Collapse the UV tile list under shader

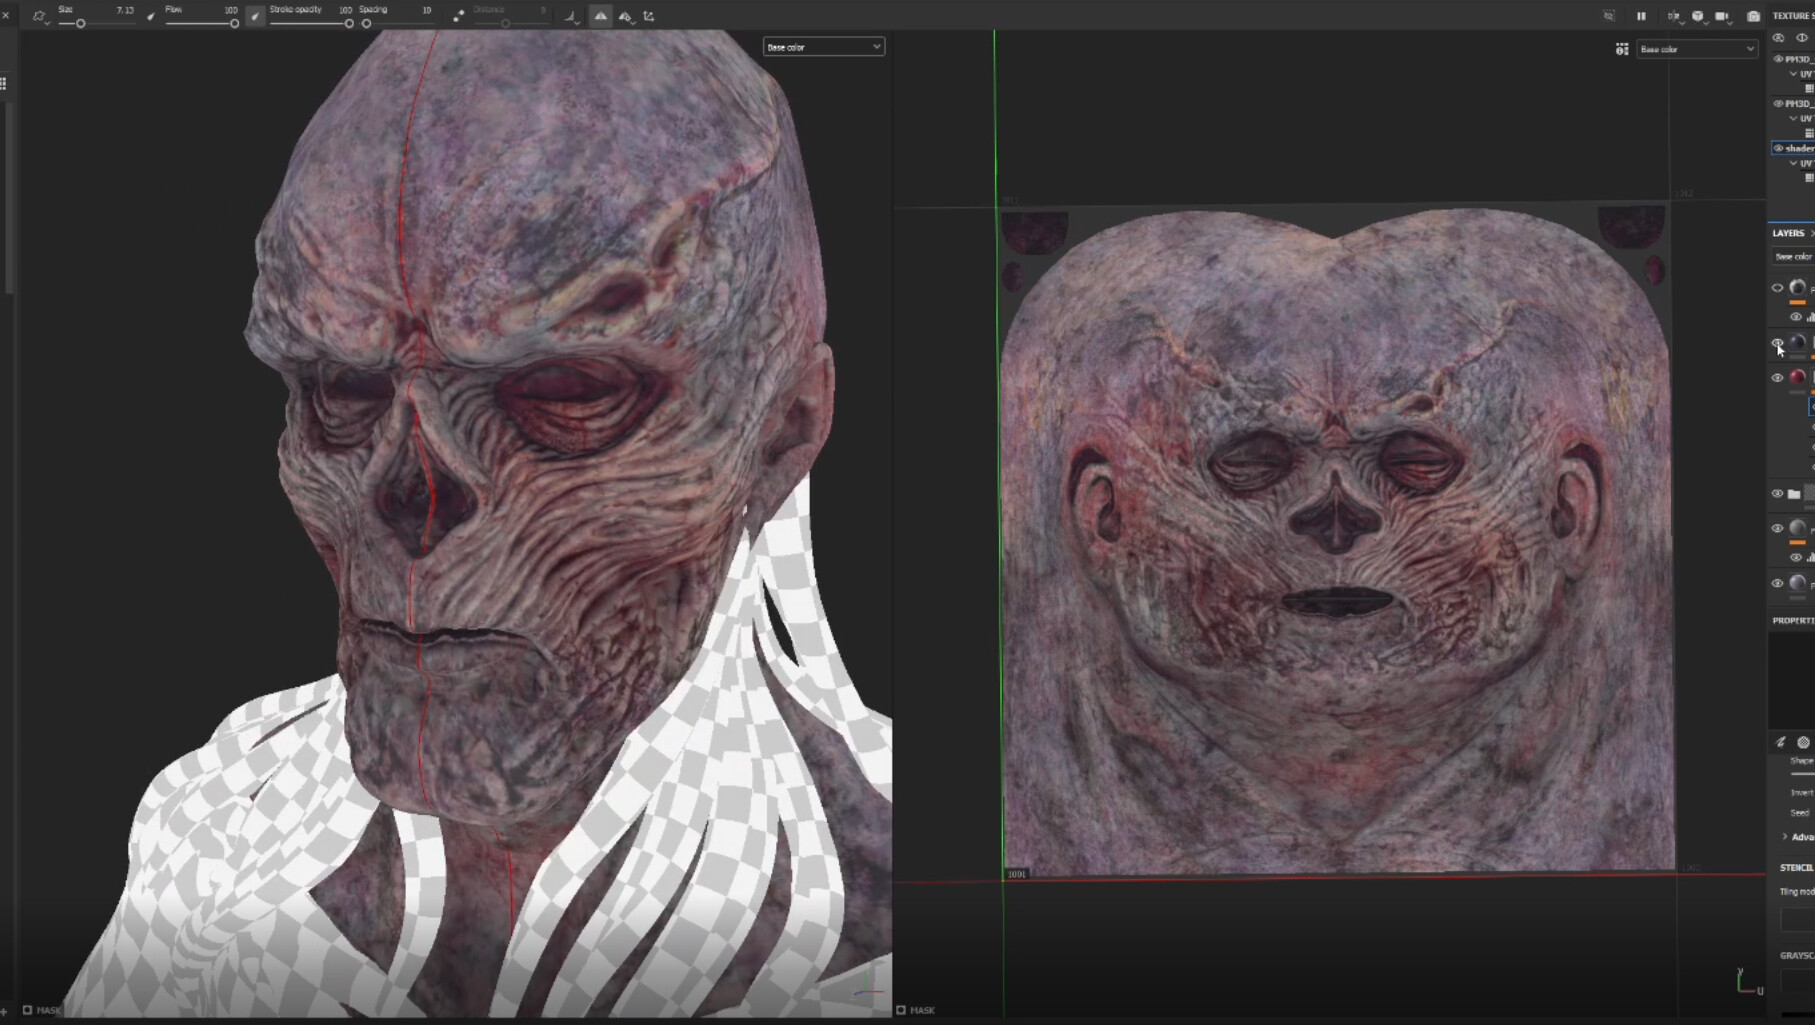[x=1793, y=163]
